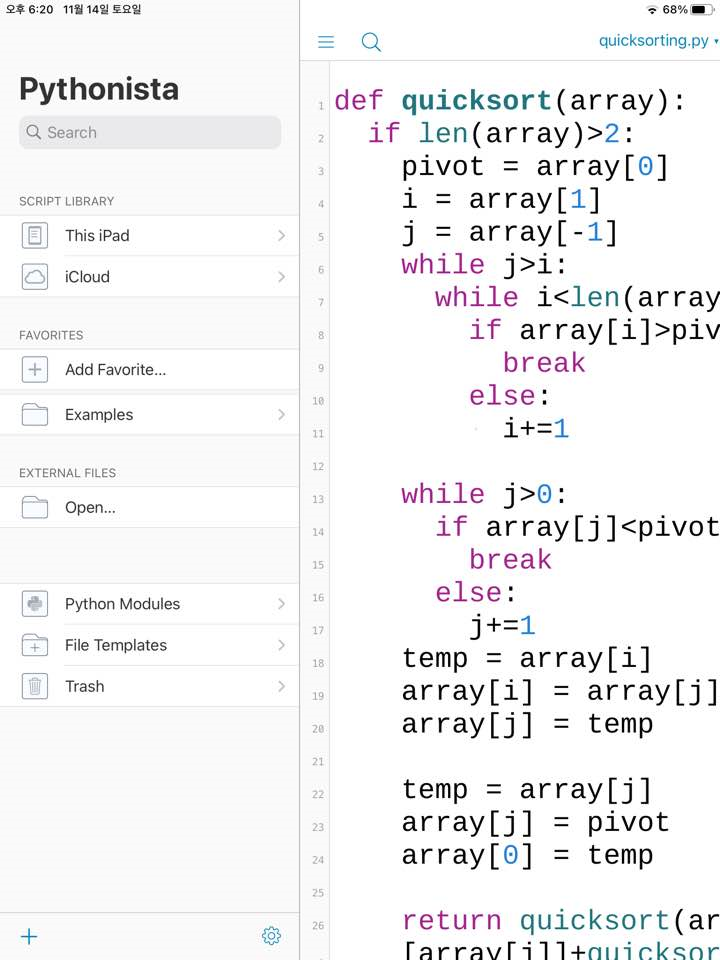
Task: Click the 'while j>i:' code line
Action: (484, 265)
